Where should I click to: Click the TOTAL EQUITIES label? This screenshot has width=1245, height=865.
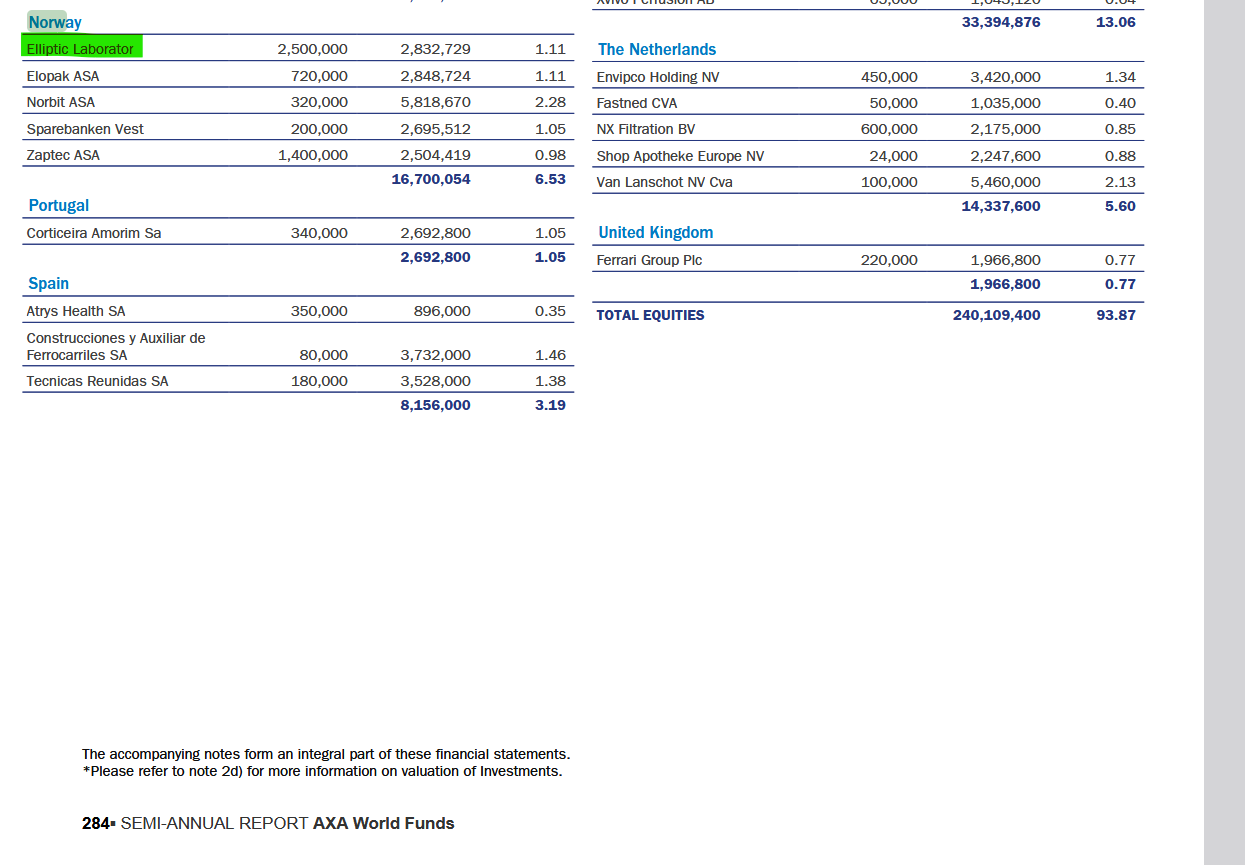point(650,315)
